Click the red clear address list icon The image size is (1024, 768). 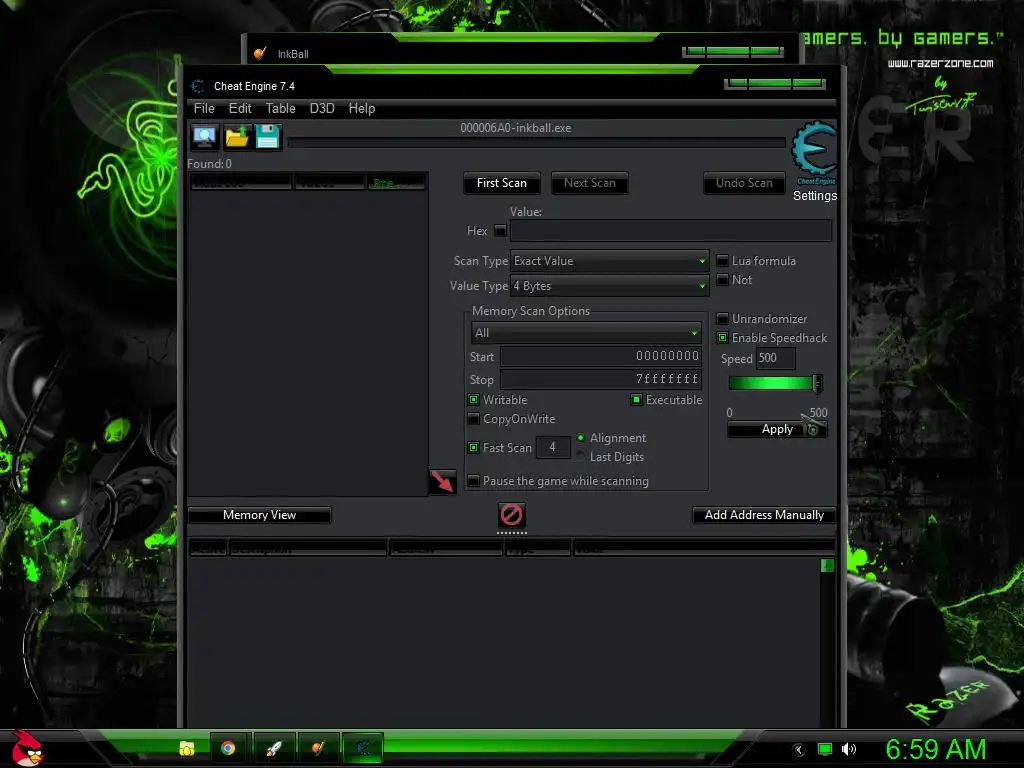pyautogui.click(x=511, y=515)
